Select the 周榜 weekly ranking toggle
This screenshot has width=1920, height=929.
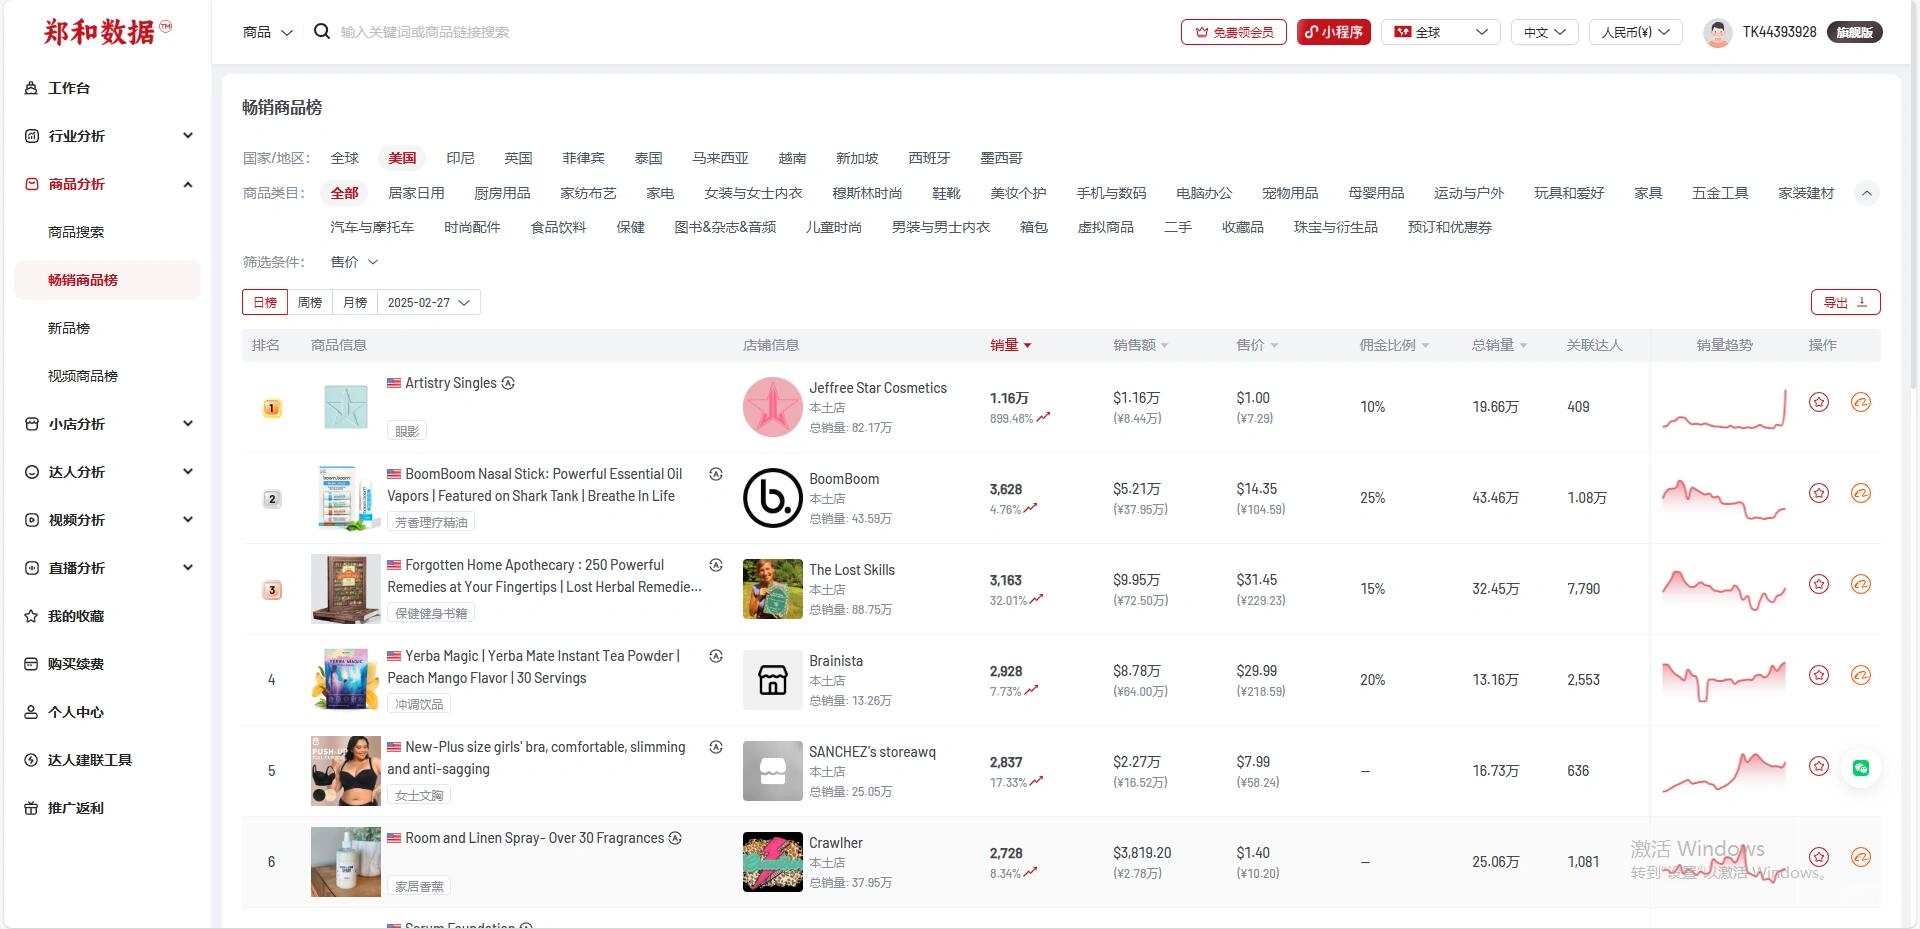310,302
